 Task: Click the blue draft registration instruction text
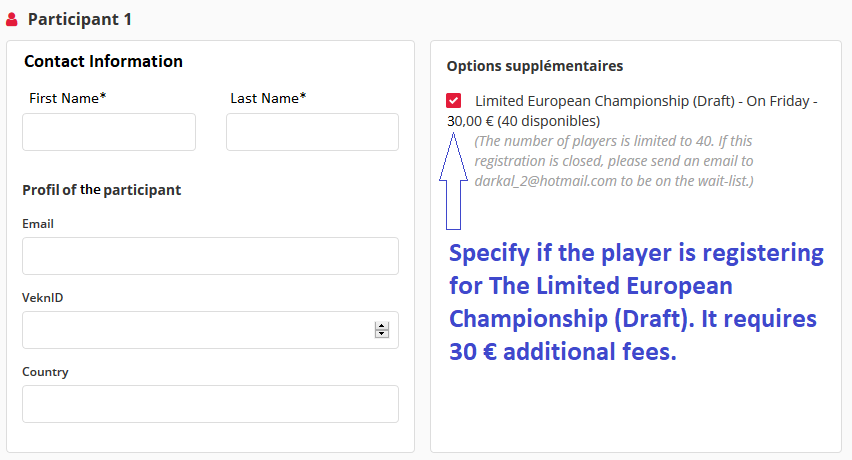(636, 303)
